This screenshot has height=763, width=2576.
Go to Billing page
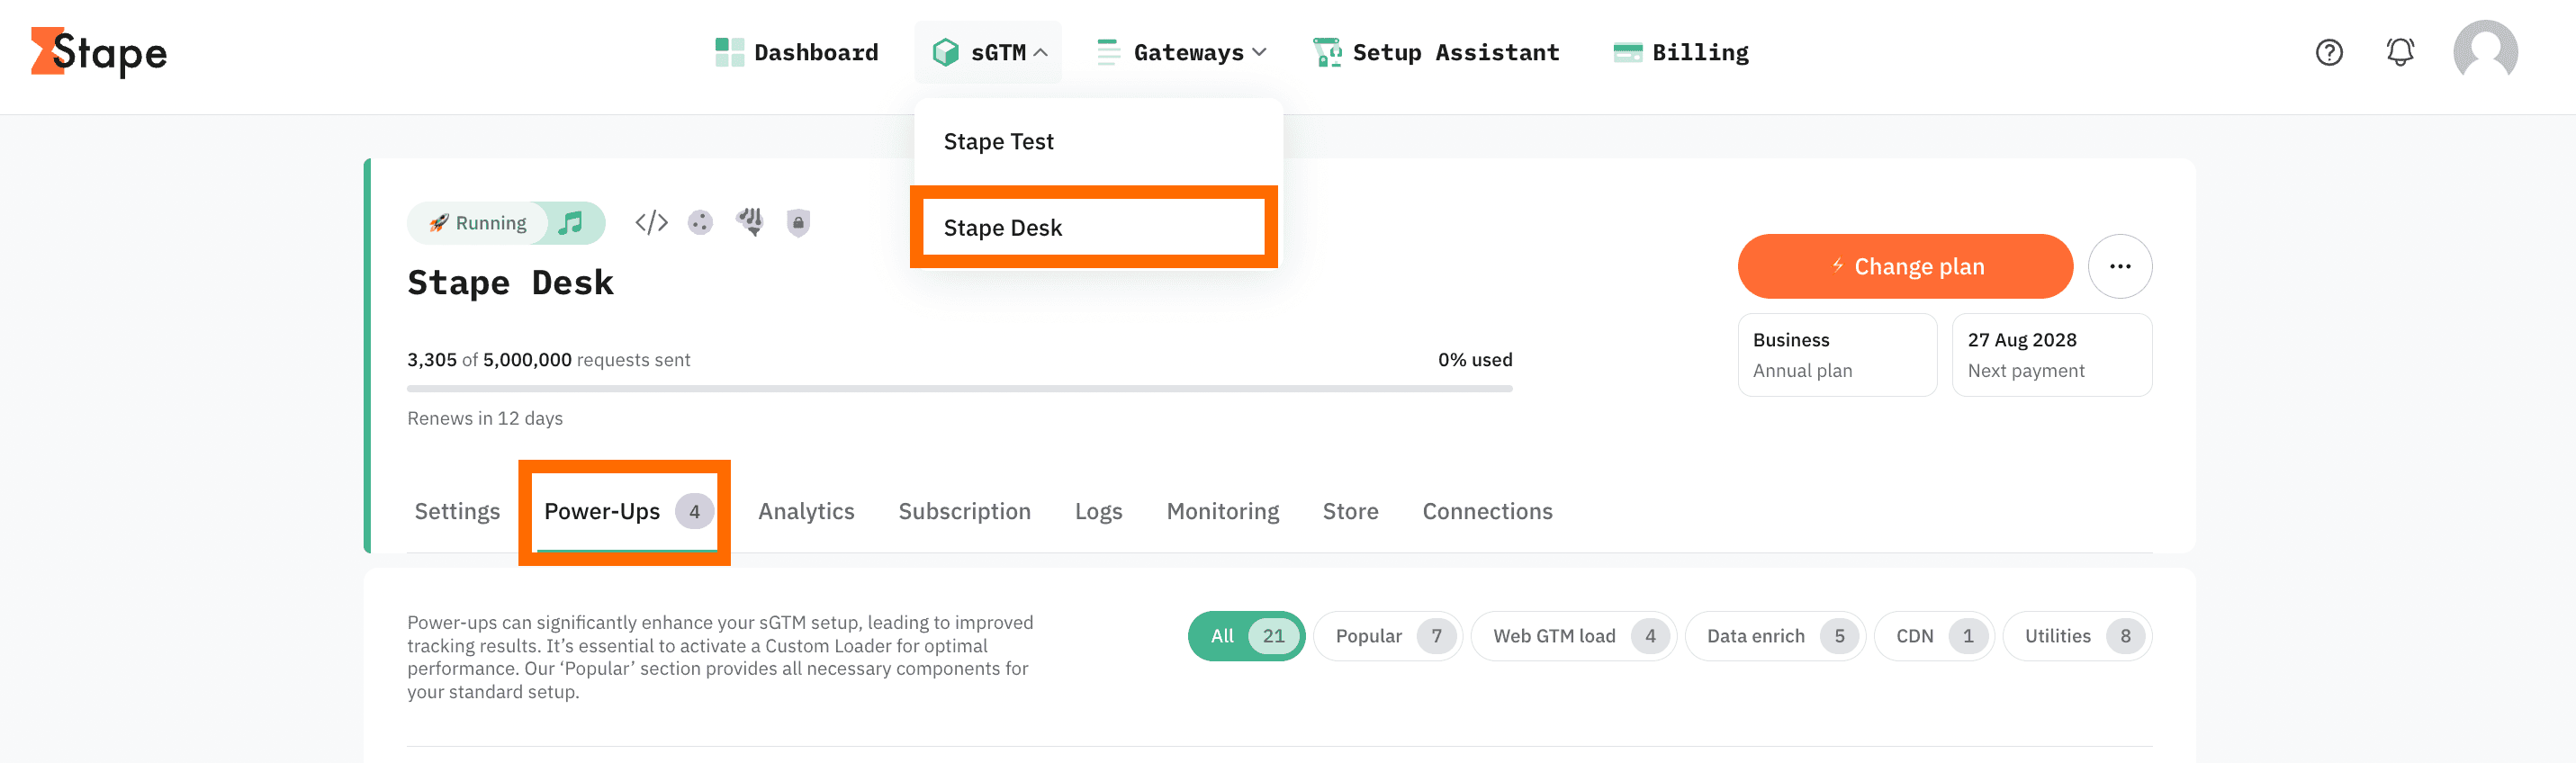tap(1682, 52)
